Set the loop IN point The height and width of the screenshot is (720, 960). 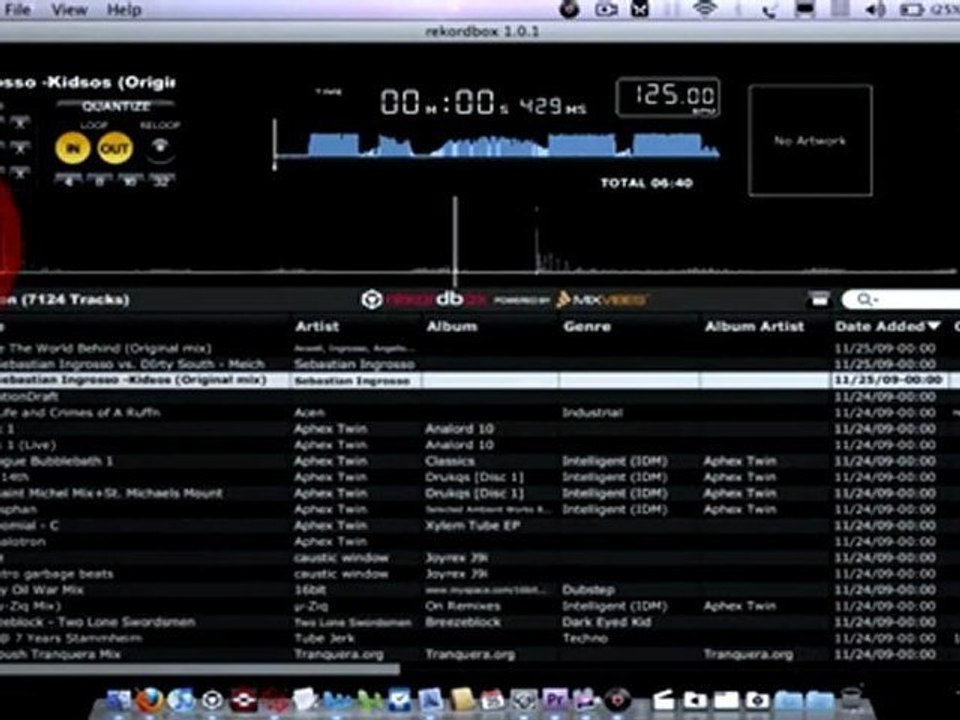coord(73,148)
